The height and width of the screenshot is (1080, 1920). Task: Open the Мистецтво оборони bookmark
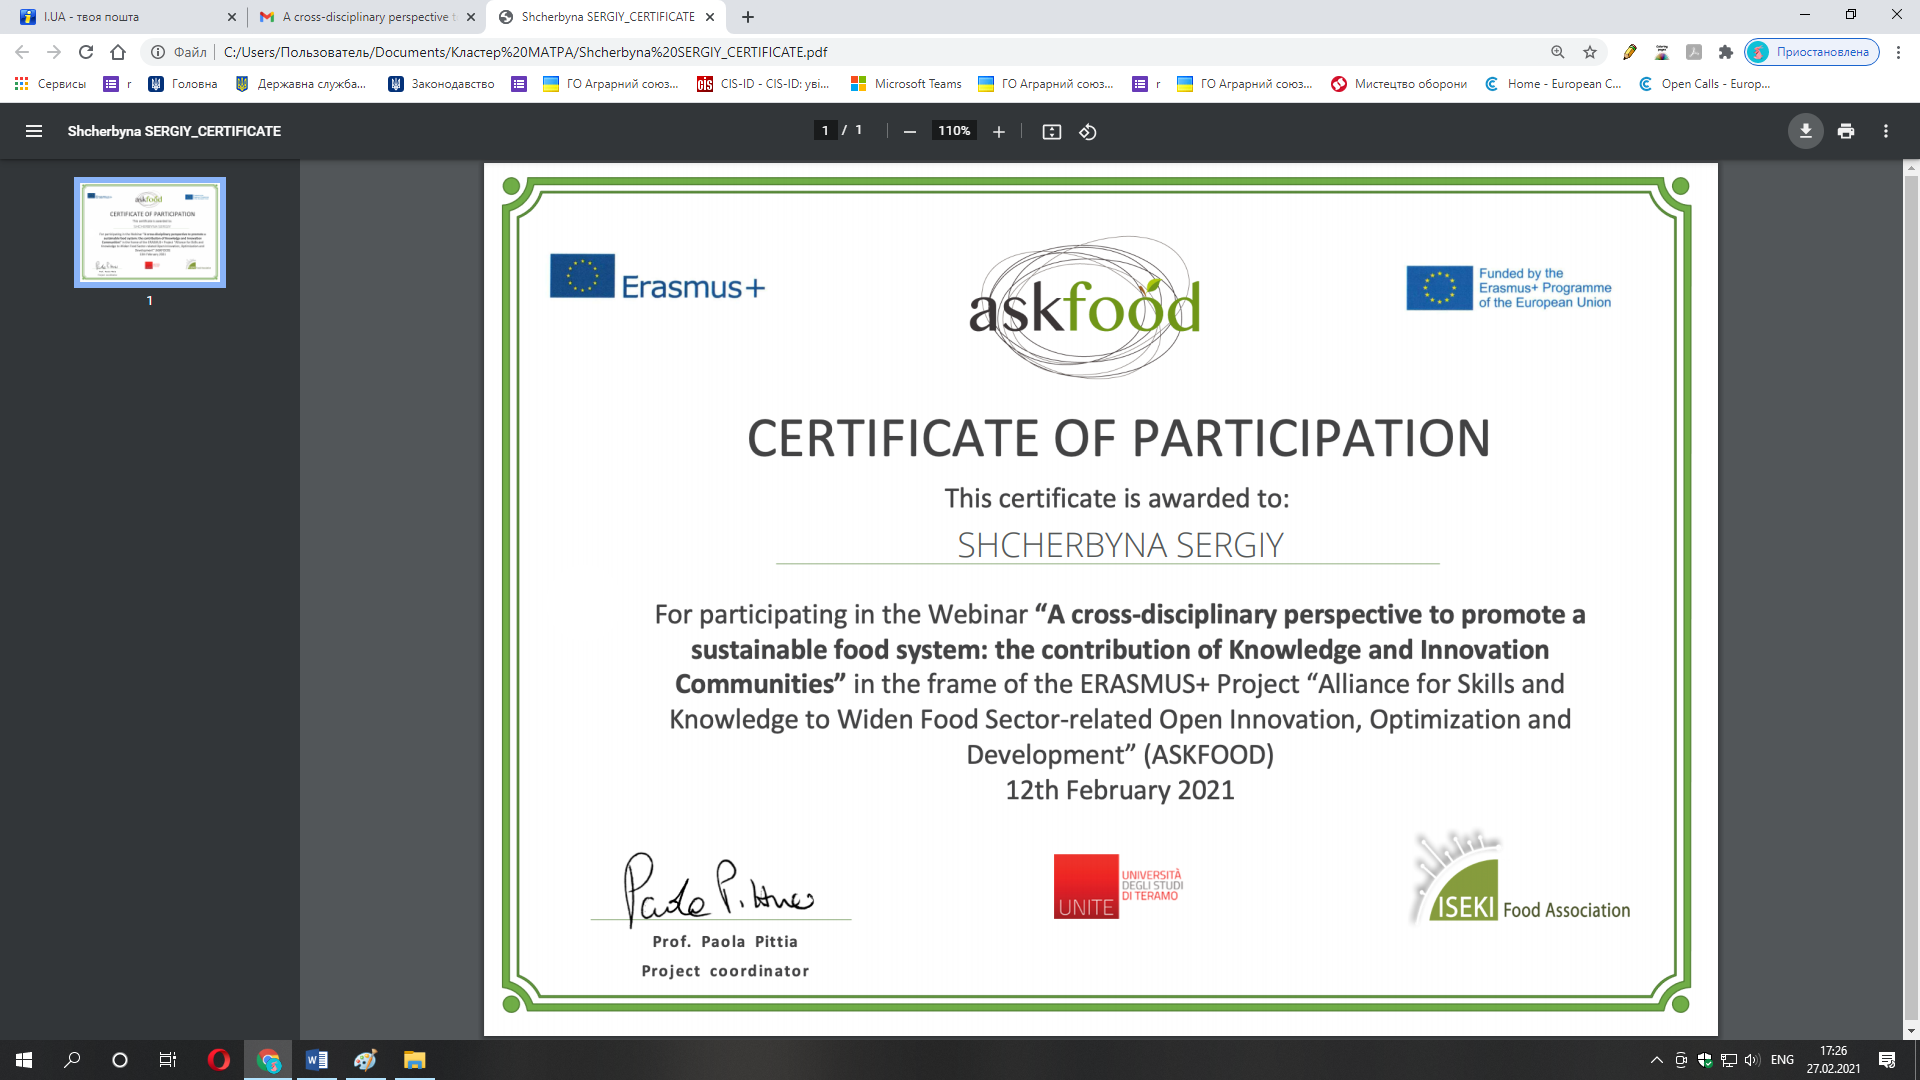tap(1399, 84)
